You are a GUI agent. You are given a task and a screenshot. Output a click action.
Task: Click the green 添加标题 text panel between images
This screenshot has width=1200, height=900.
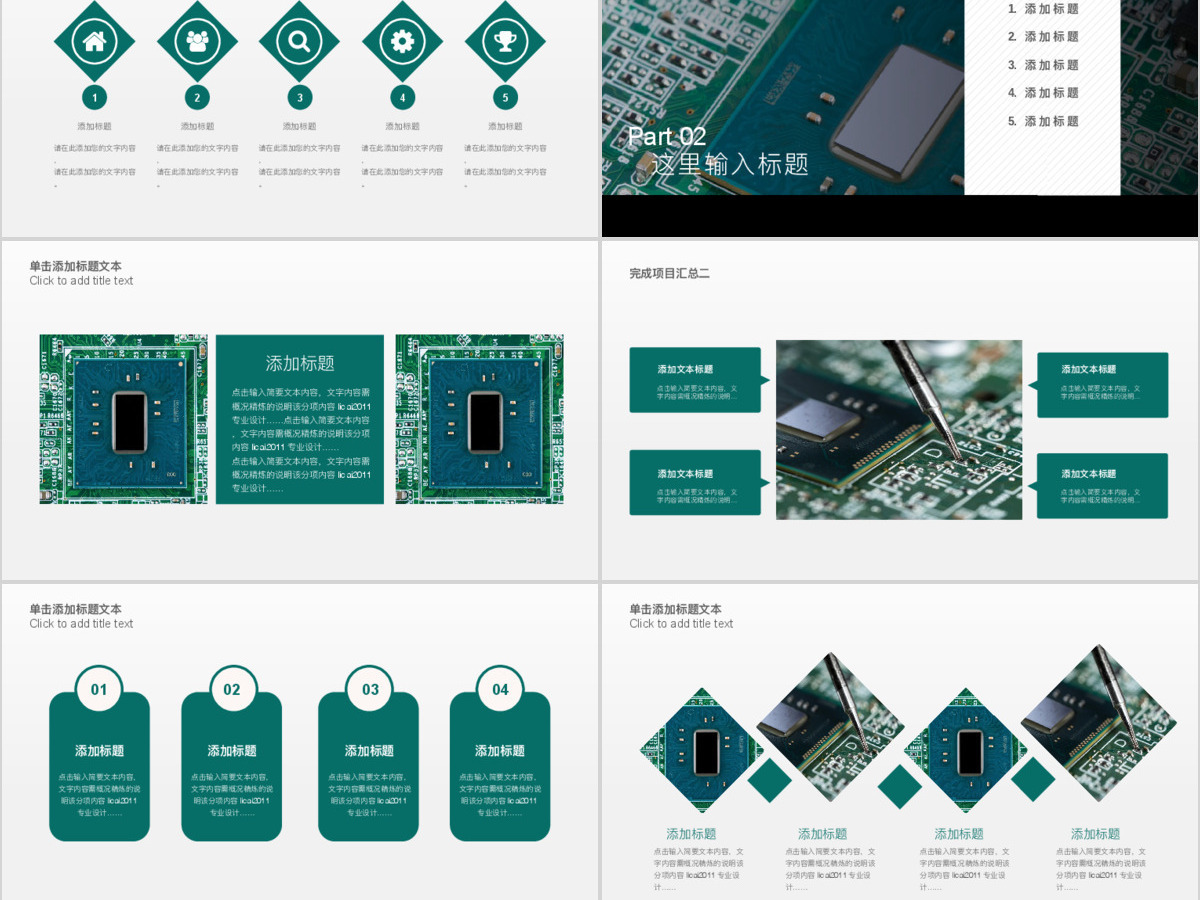pyautogui.click(x=300, y=419)
